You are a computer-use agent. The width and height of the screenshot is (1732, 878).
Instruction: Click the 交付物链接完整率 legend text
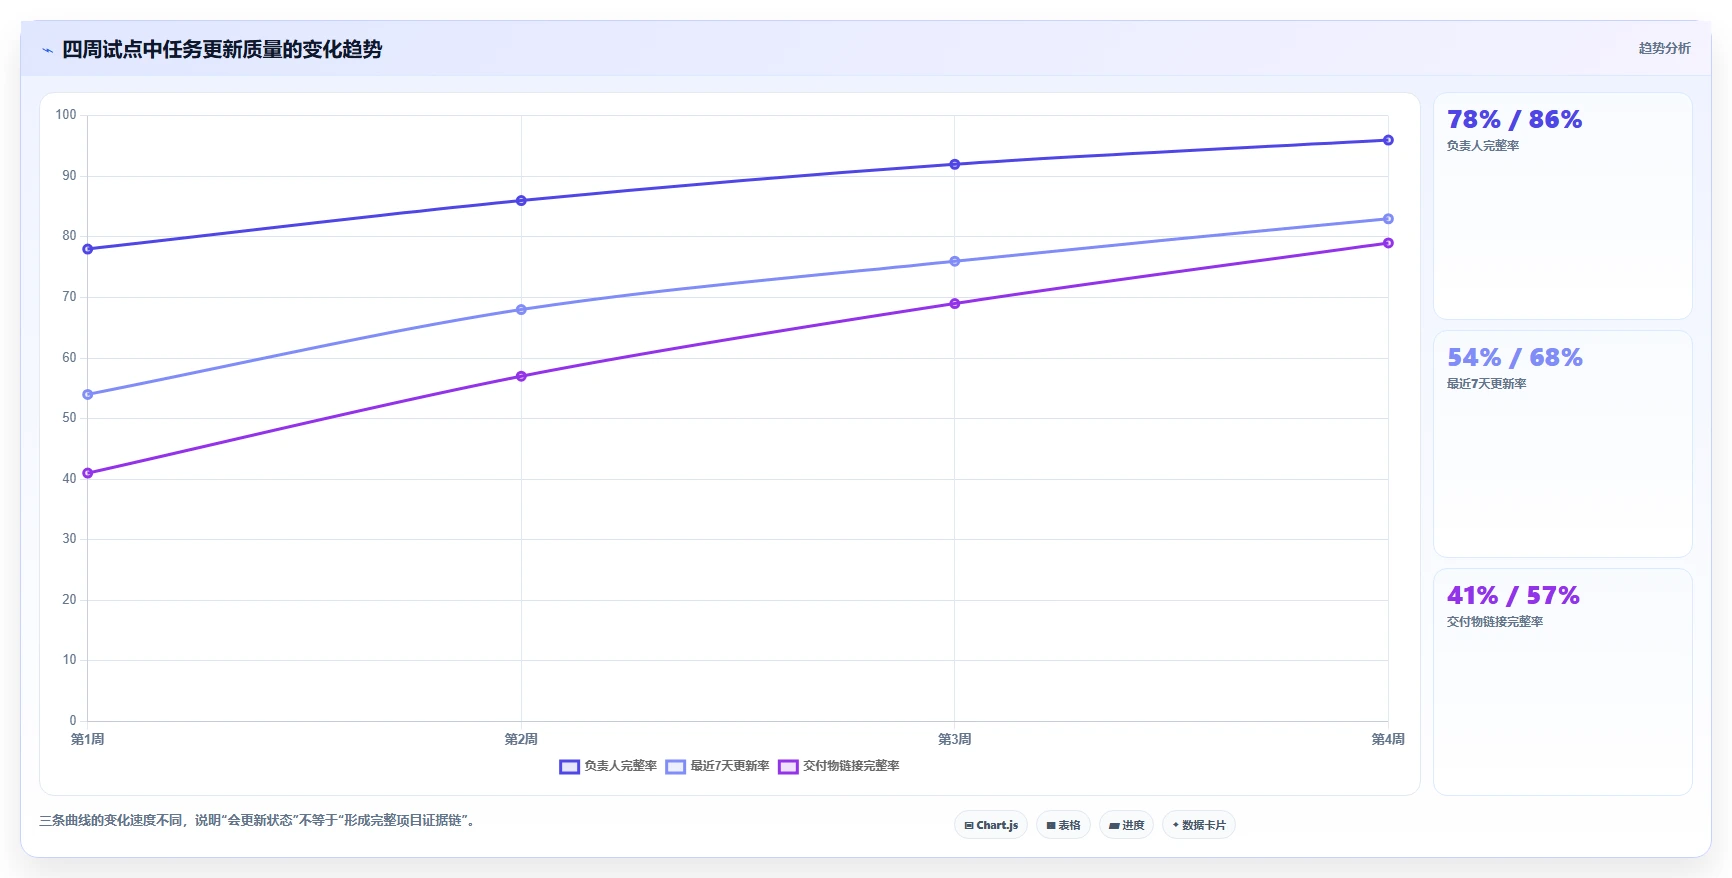(851, 766)
